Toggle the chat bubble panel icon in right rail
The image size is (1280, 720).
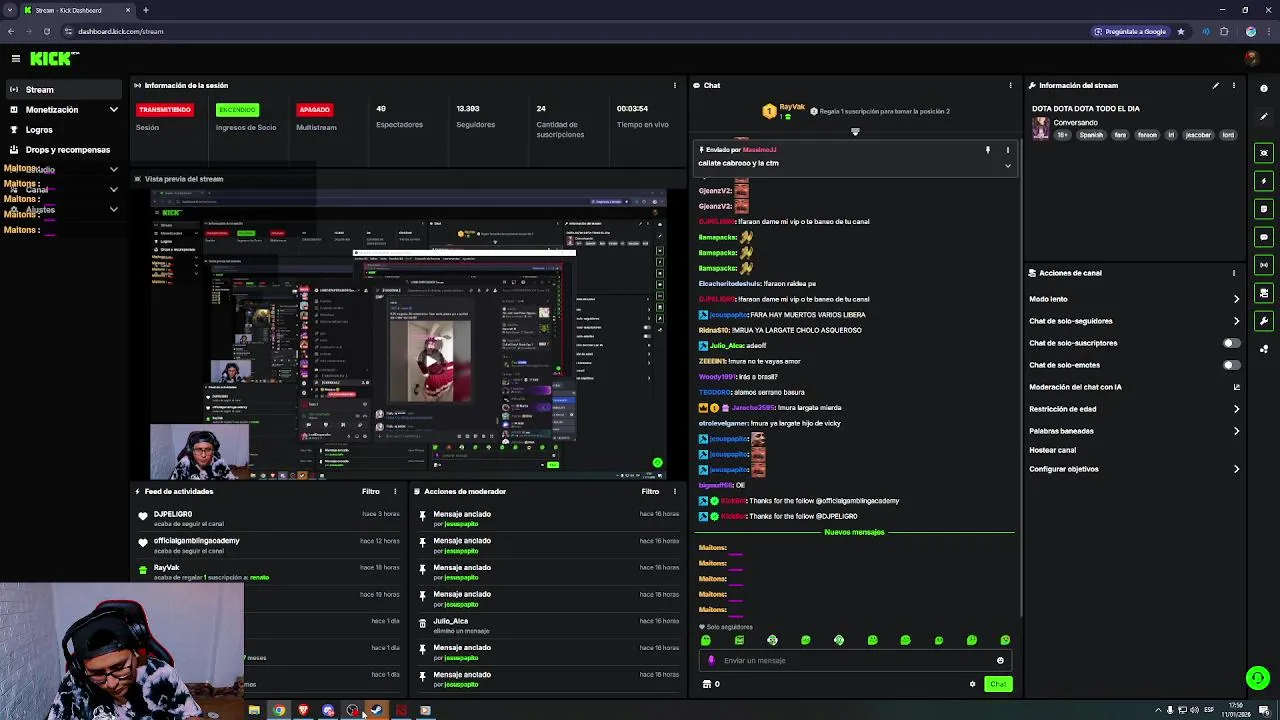pyautogui.click(x=1265, y=237)
